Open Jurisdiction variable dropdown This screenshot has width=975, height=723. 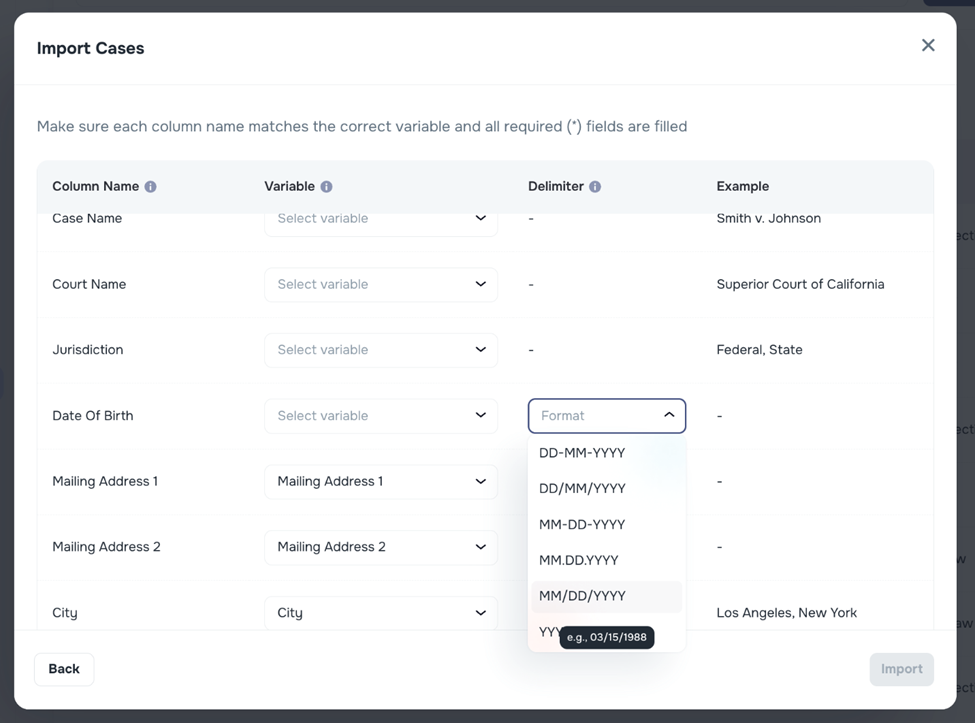coord(380,350)
